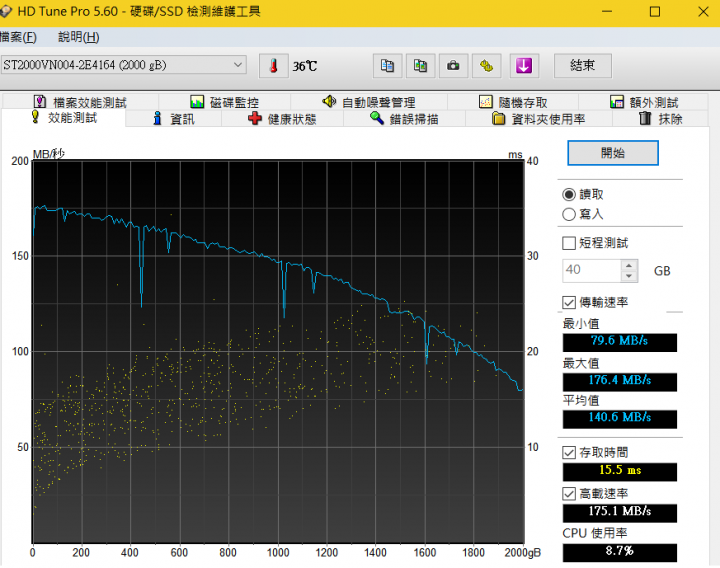Screen dimensions: 720x568
Task: Toggle the 傳輸速率 checkbox
Action: coord(569,302)
